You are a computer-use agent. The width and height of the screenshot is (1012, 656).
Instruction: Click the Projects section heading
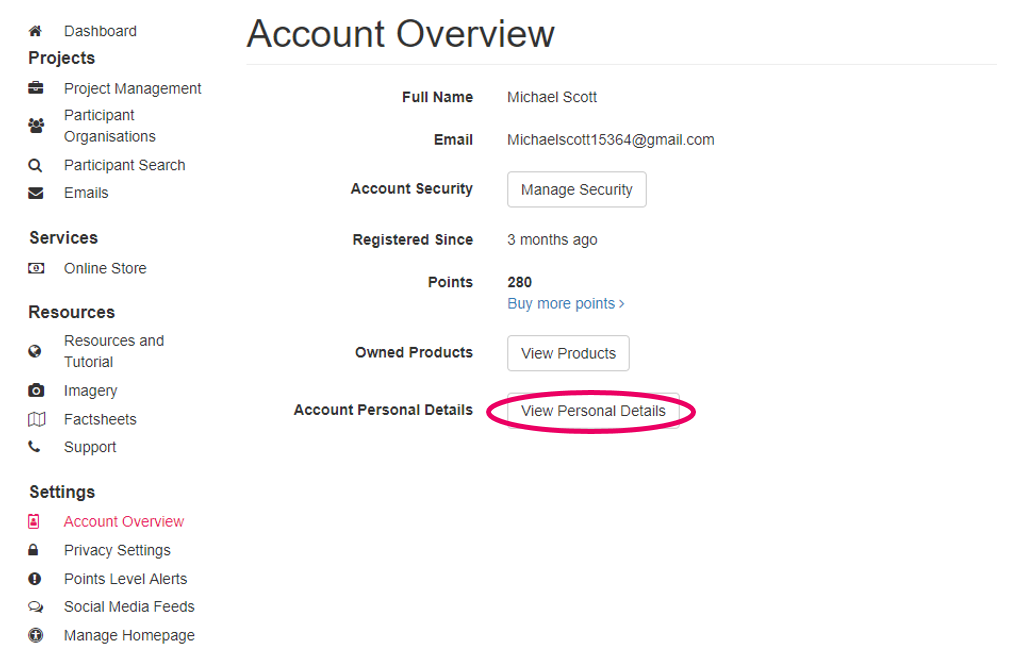click(x=61, y=58)
